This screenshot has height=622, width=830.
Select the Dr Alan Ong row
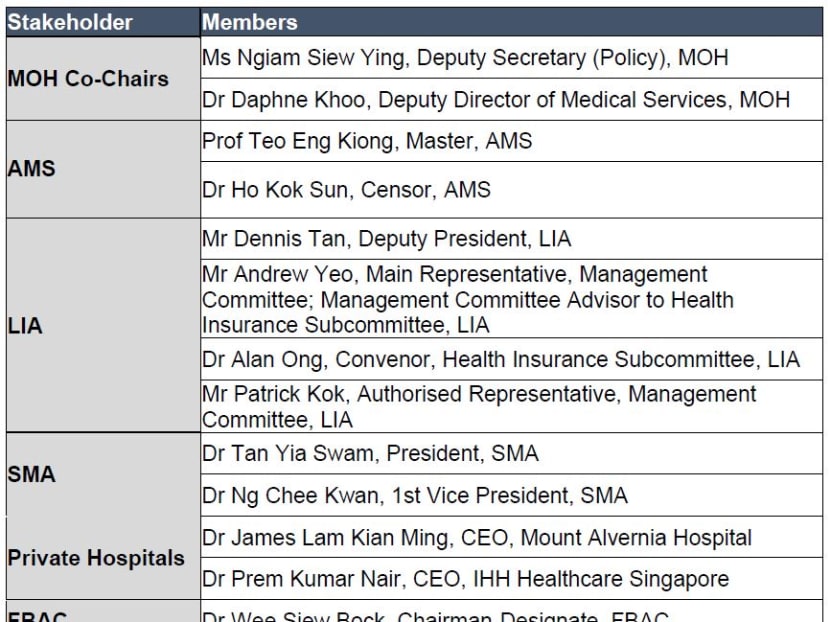[x=511, y=359]
